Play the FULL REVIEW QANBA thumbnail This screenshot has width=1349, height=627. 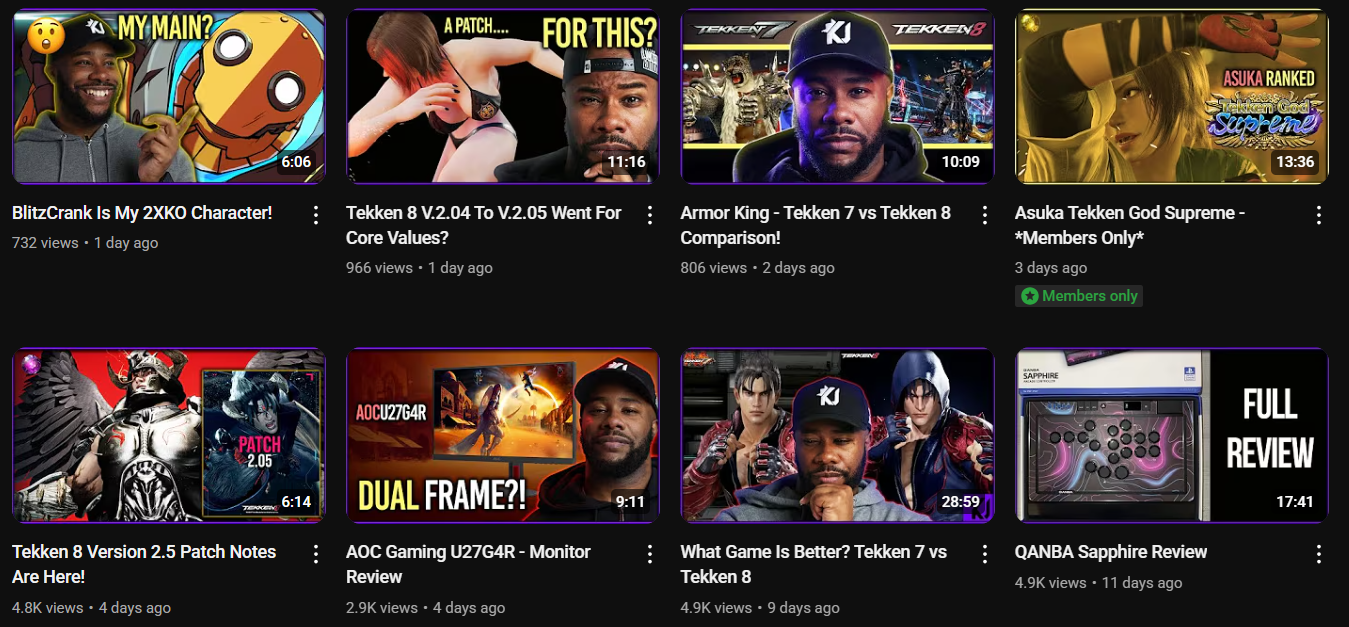click(1172, 436)
